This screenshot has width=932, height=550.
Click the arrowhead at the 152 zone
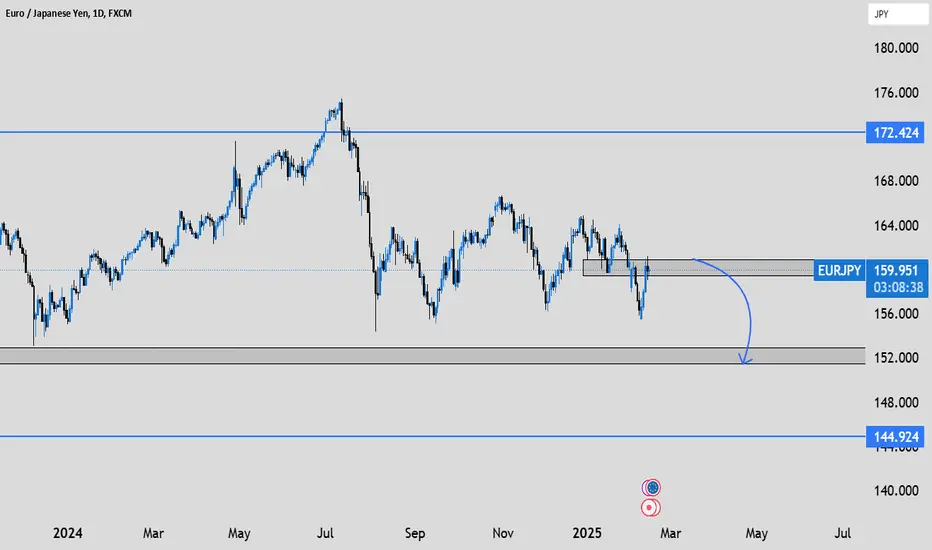(745, 359)
